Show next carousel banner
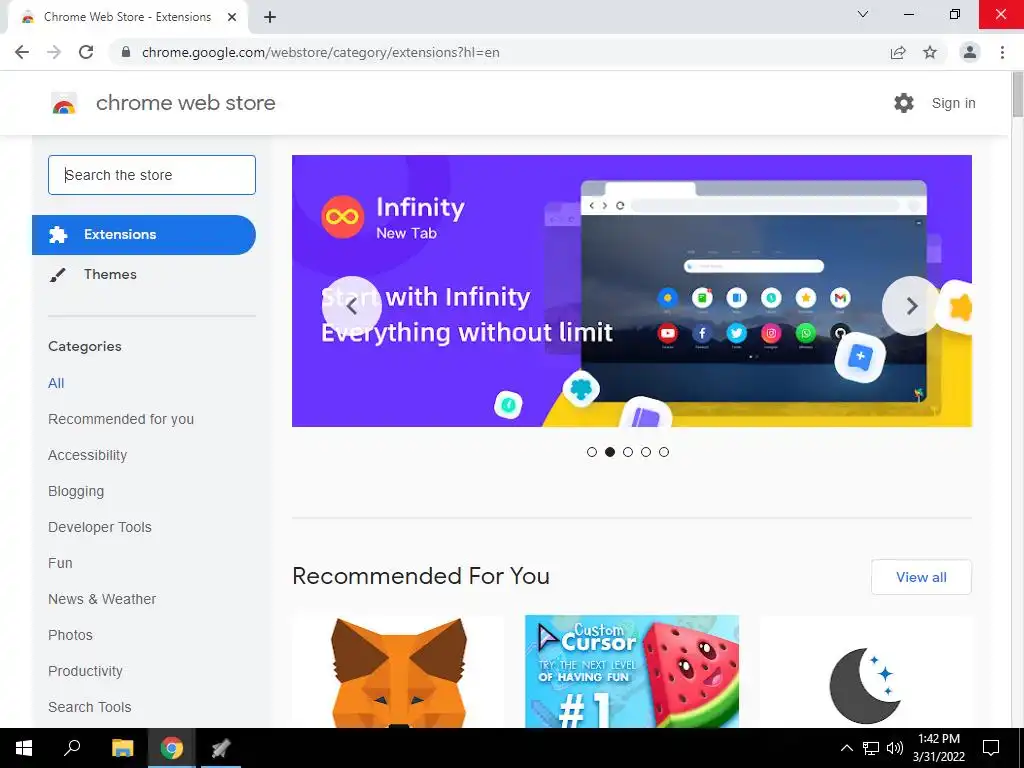 tap(912, 306)
